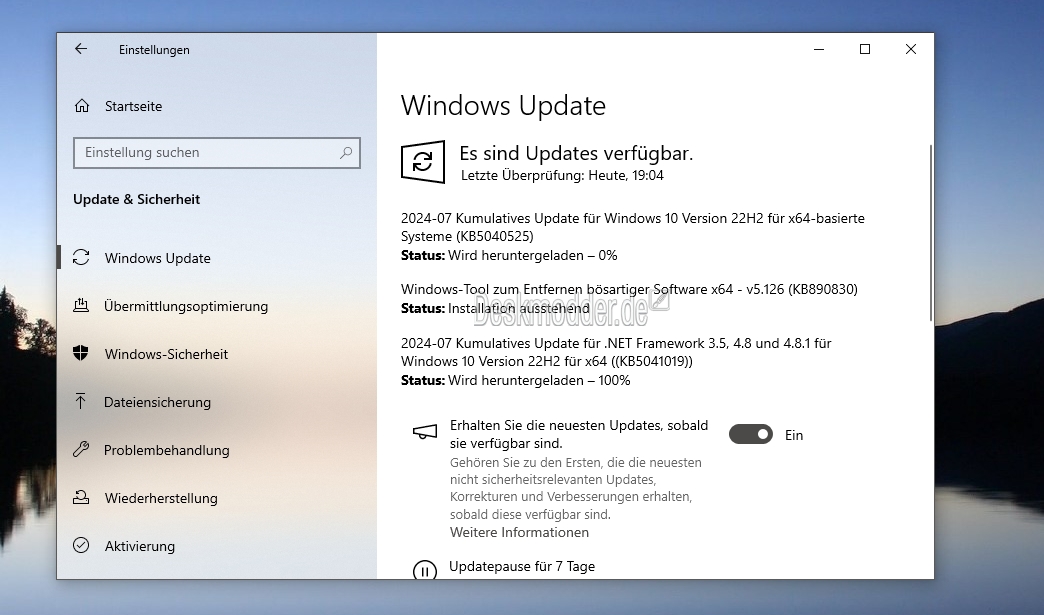1044x615 pixels.
Task: Open Wiederherstellung options
Action: [161, 498]
